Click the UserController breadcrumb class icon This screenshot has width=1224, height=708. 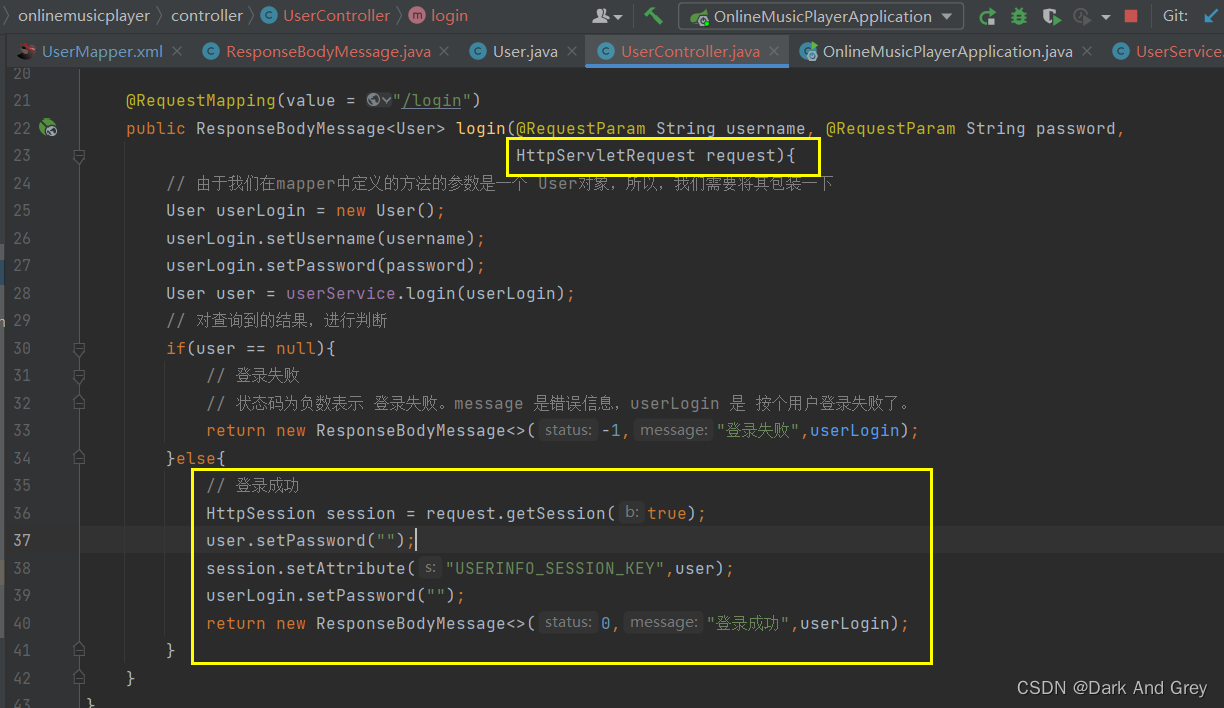269,16
